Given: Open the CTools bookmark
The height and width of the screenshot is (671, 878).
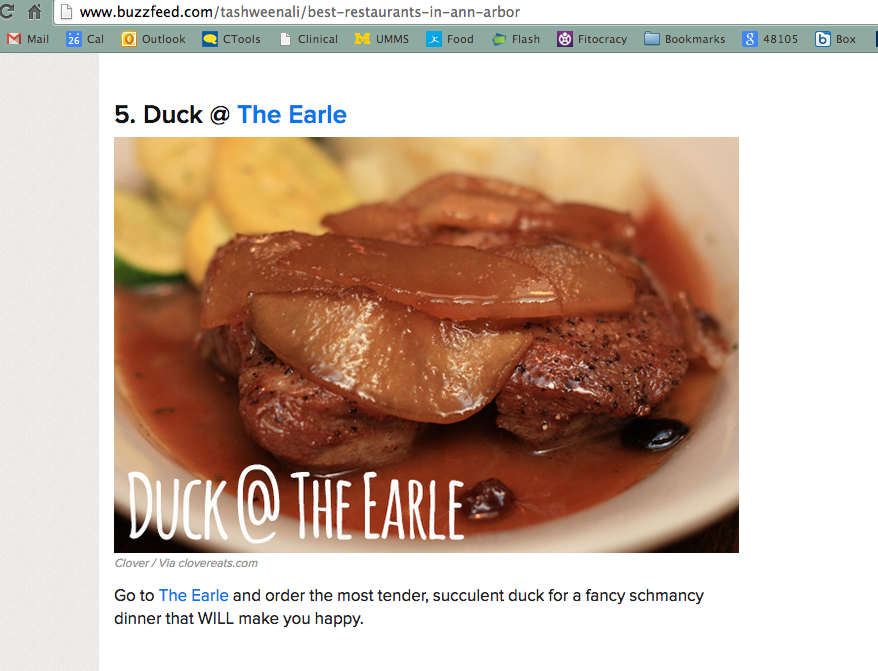Looking at the screenshot, I should click(231, 39).
